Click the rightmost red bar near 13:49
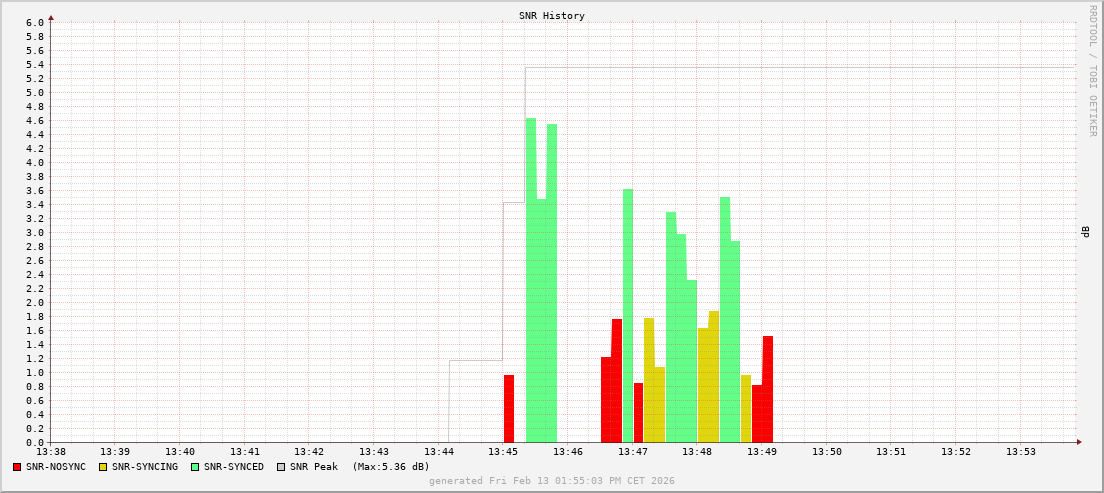This screenshot has width=1104, height=493. 768,390
